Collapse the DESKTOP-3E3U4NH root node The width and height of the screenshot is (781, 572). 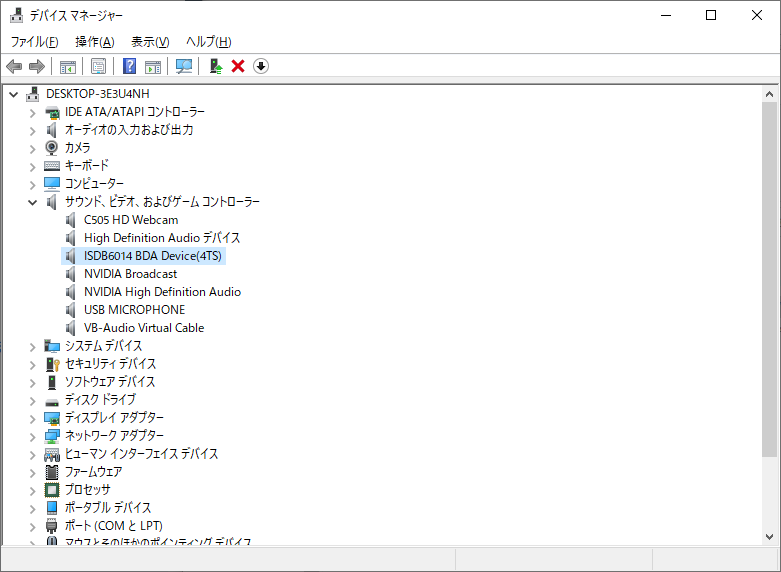tap(14, 94)
